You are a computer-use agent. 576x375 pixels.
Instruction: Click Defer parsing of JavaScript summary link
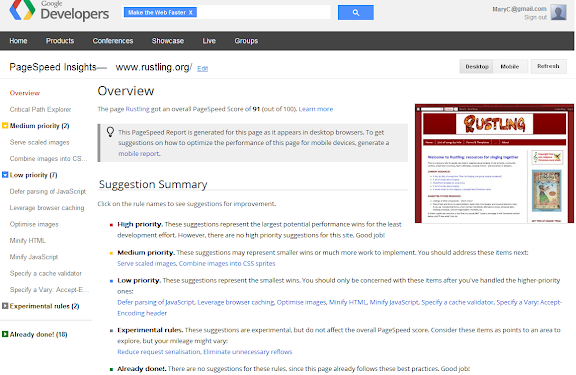pos(156,302)
